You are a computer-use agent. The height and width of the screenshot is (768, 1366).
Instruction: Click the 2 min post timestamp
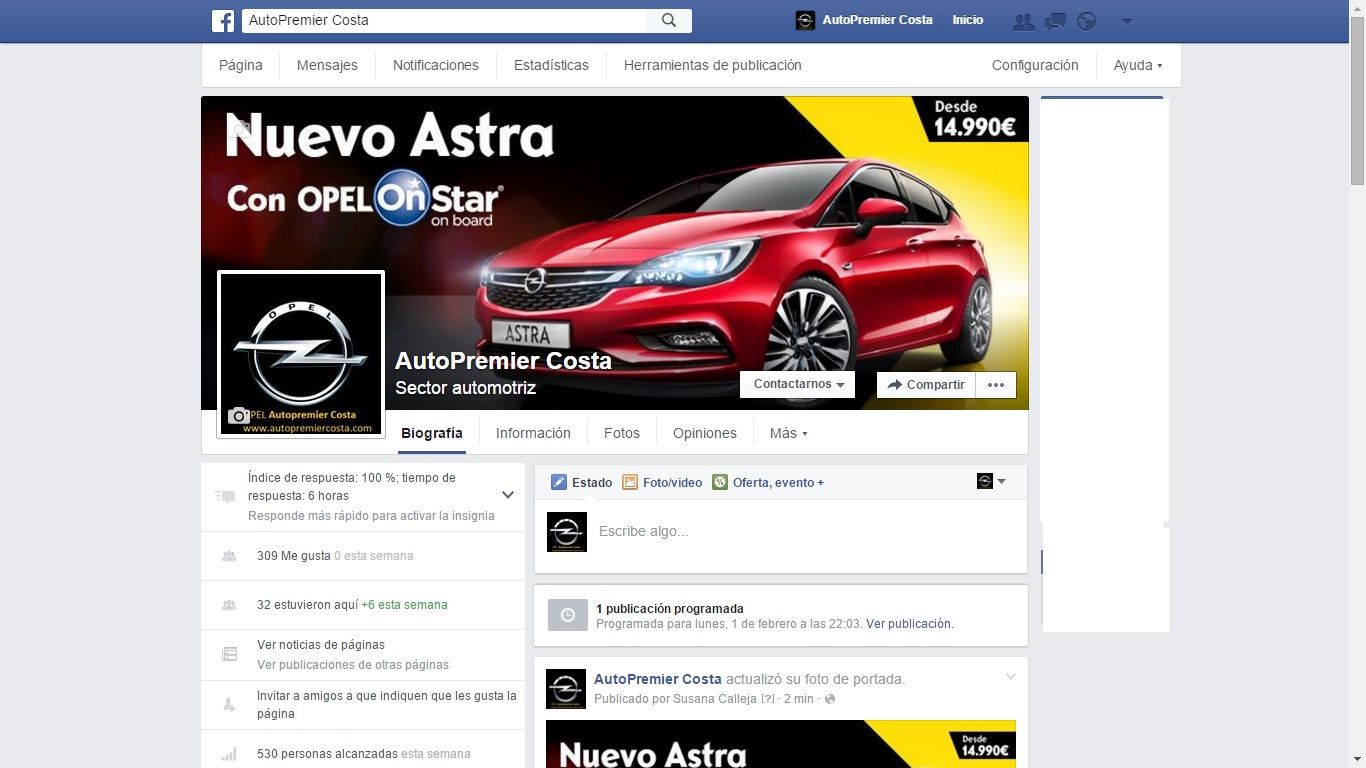pyautogui.click(x=799, y=698)
